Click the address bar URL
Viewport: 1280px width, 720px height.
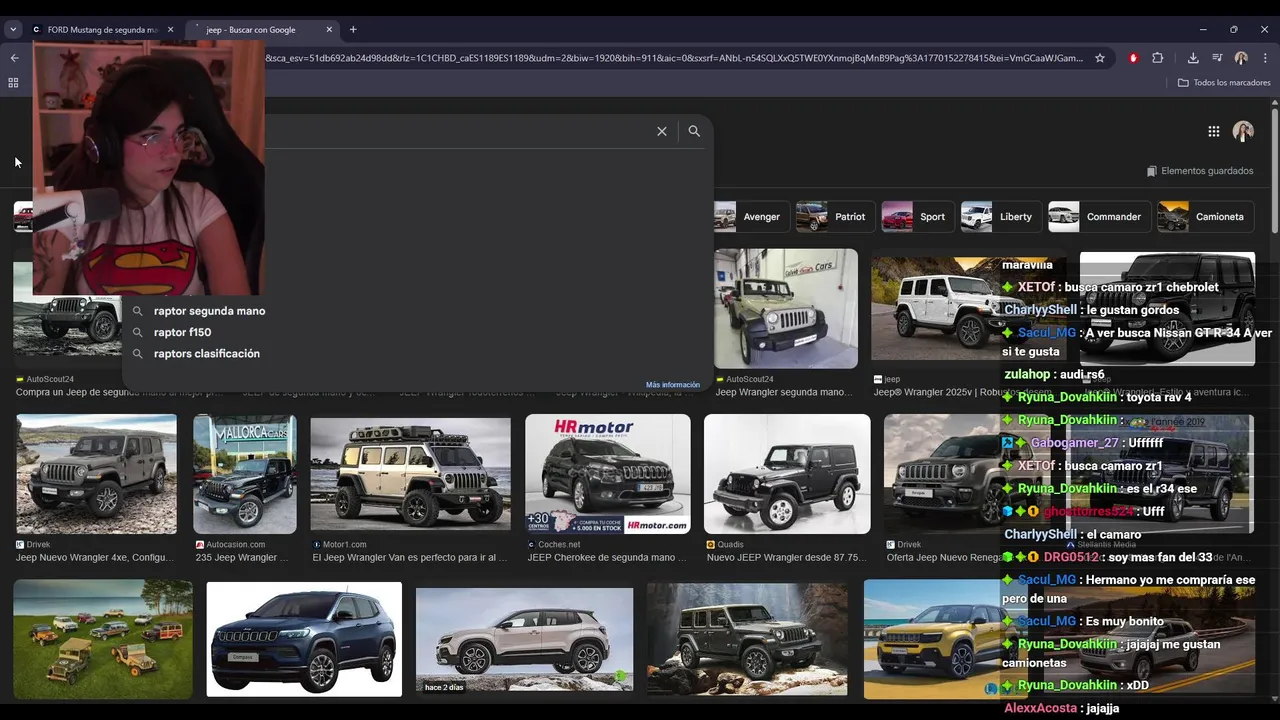click(675, 58)
